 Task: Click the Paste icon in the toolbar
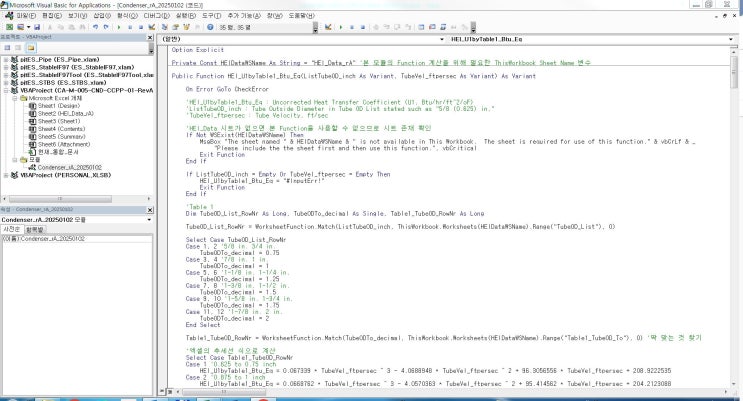pyautogui.click(x=71, y=27)
